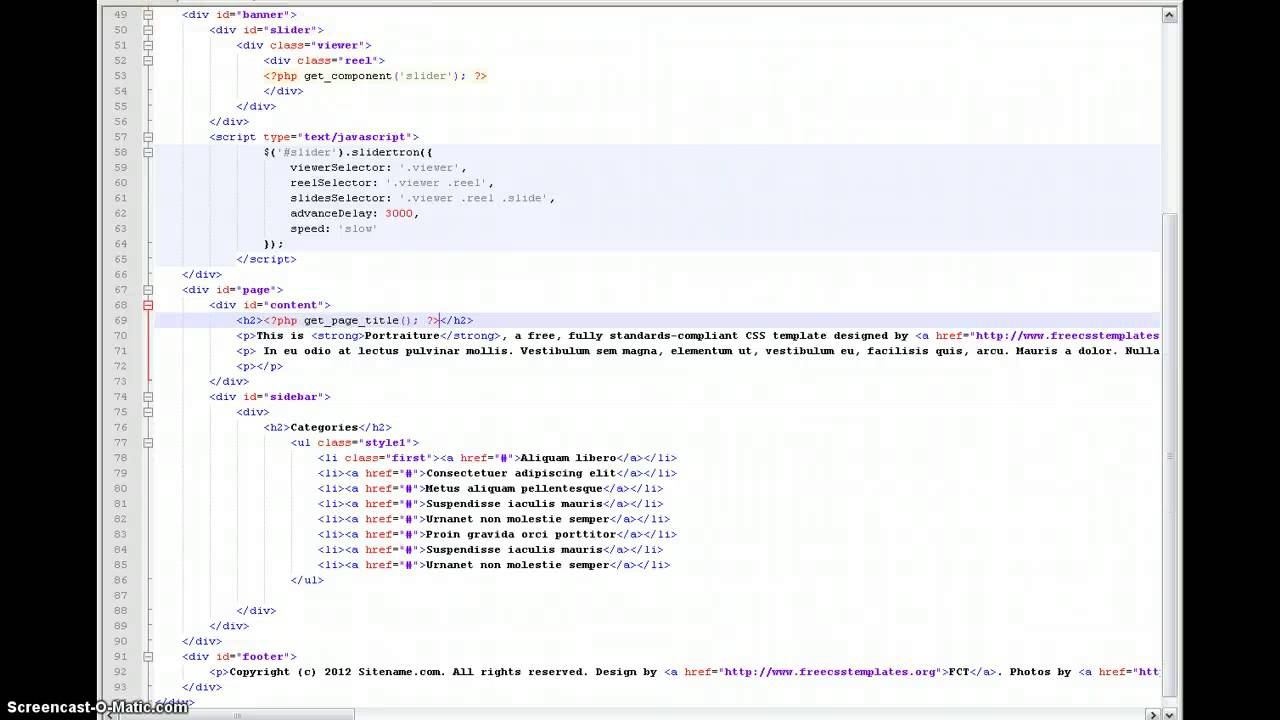
Task: Collapse the slidertron call fold on line 58
Action: (x=148, y=152)
